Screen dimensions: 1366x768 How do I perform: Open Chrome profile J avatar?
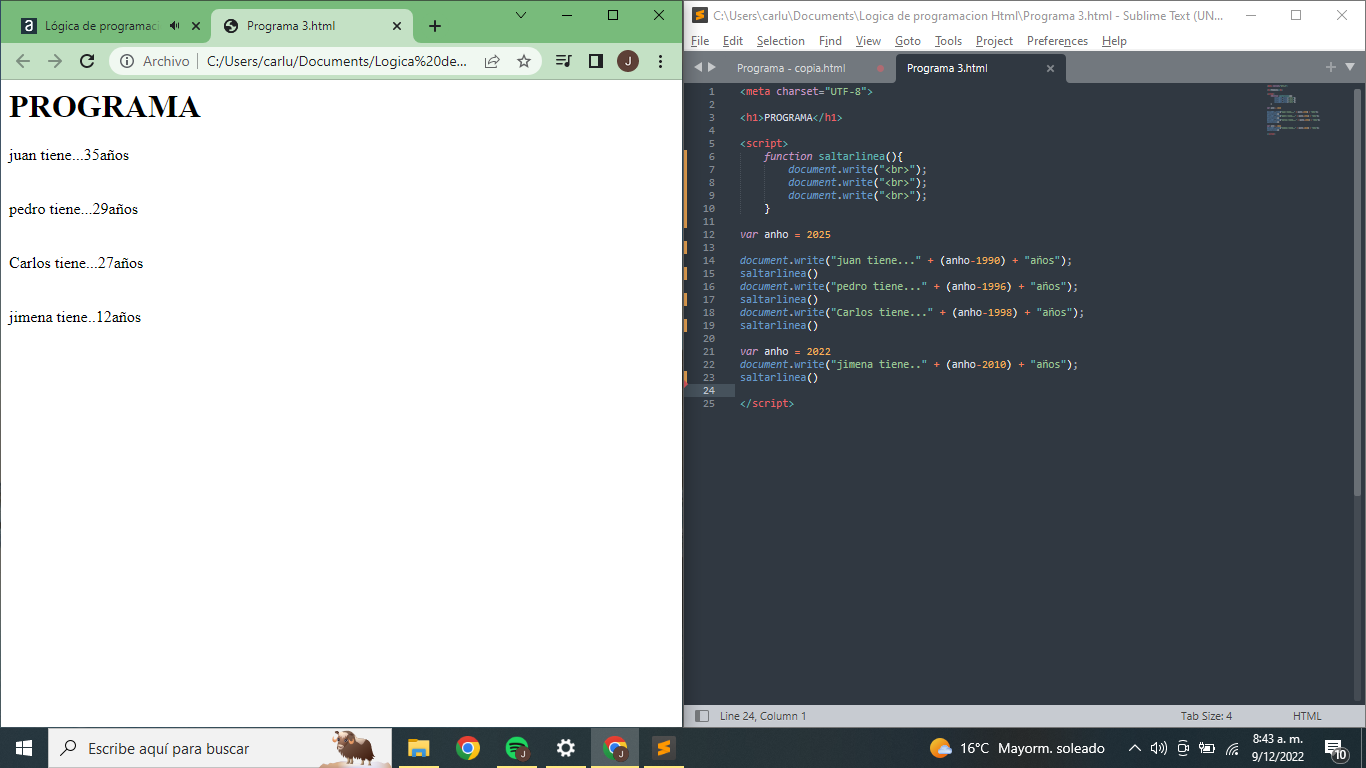coord(628,61)
